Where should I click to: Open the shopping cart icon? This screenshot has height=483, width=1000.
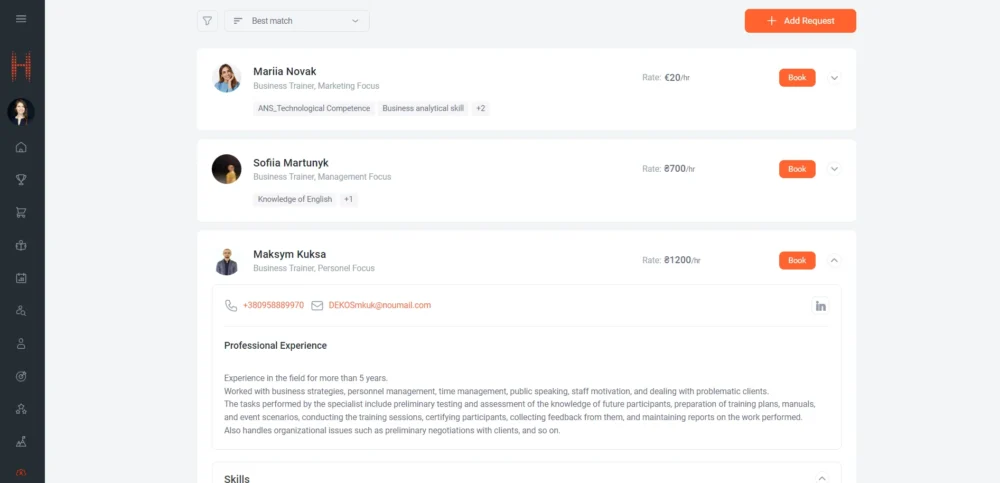click(x=22, y=213)
